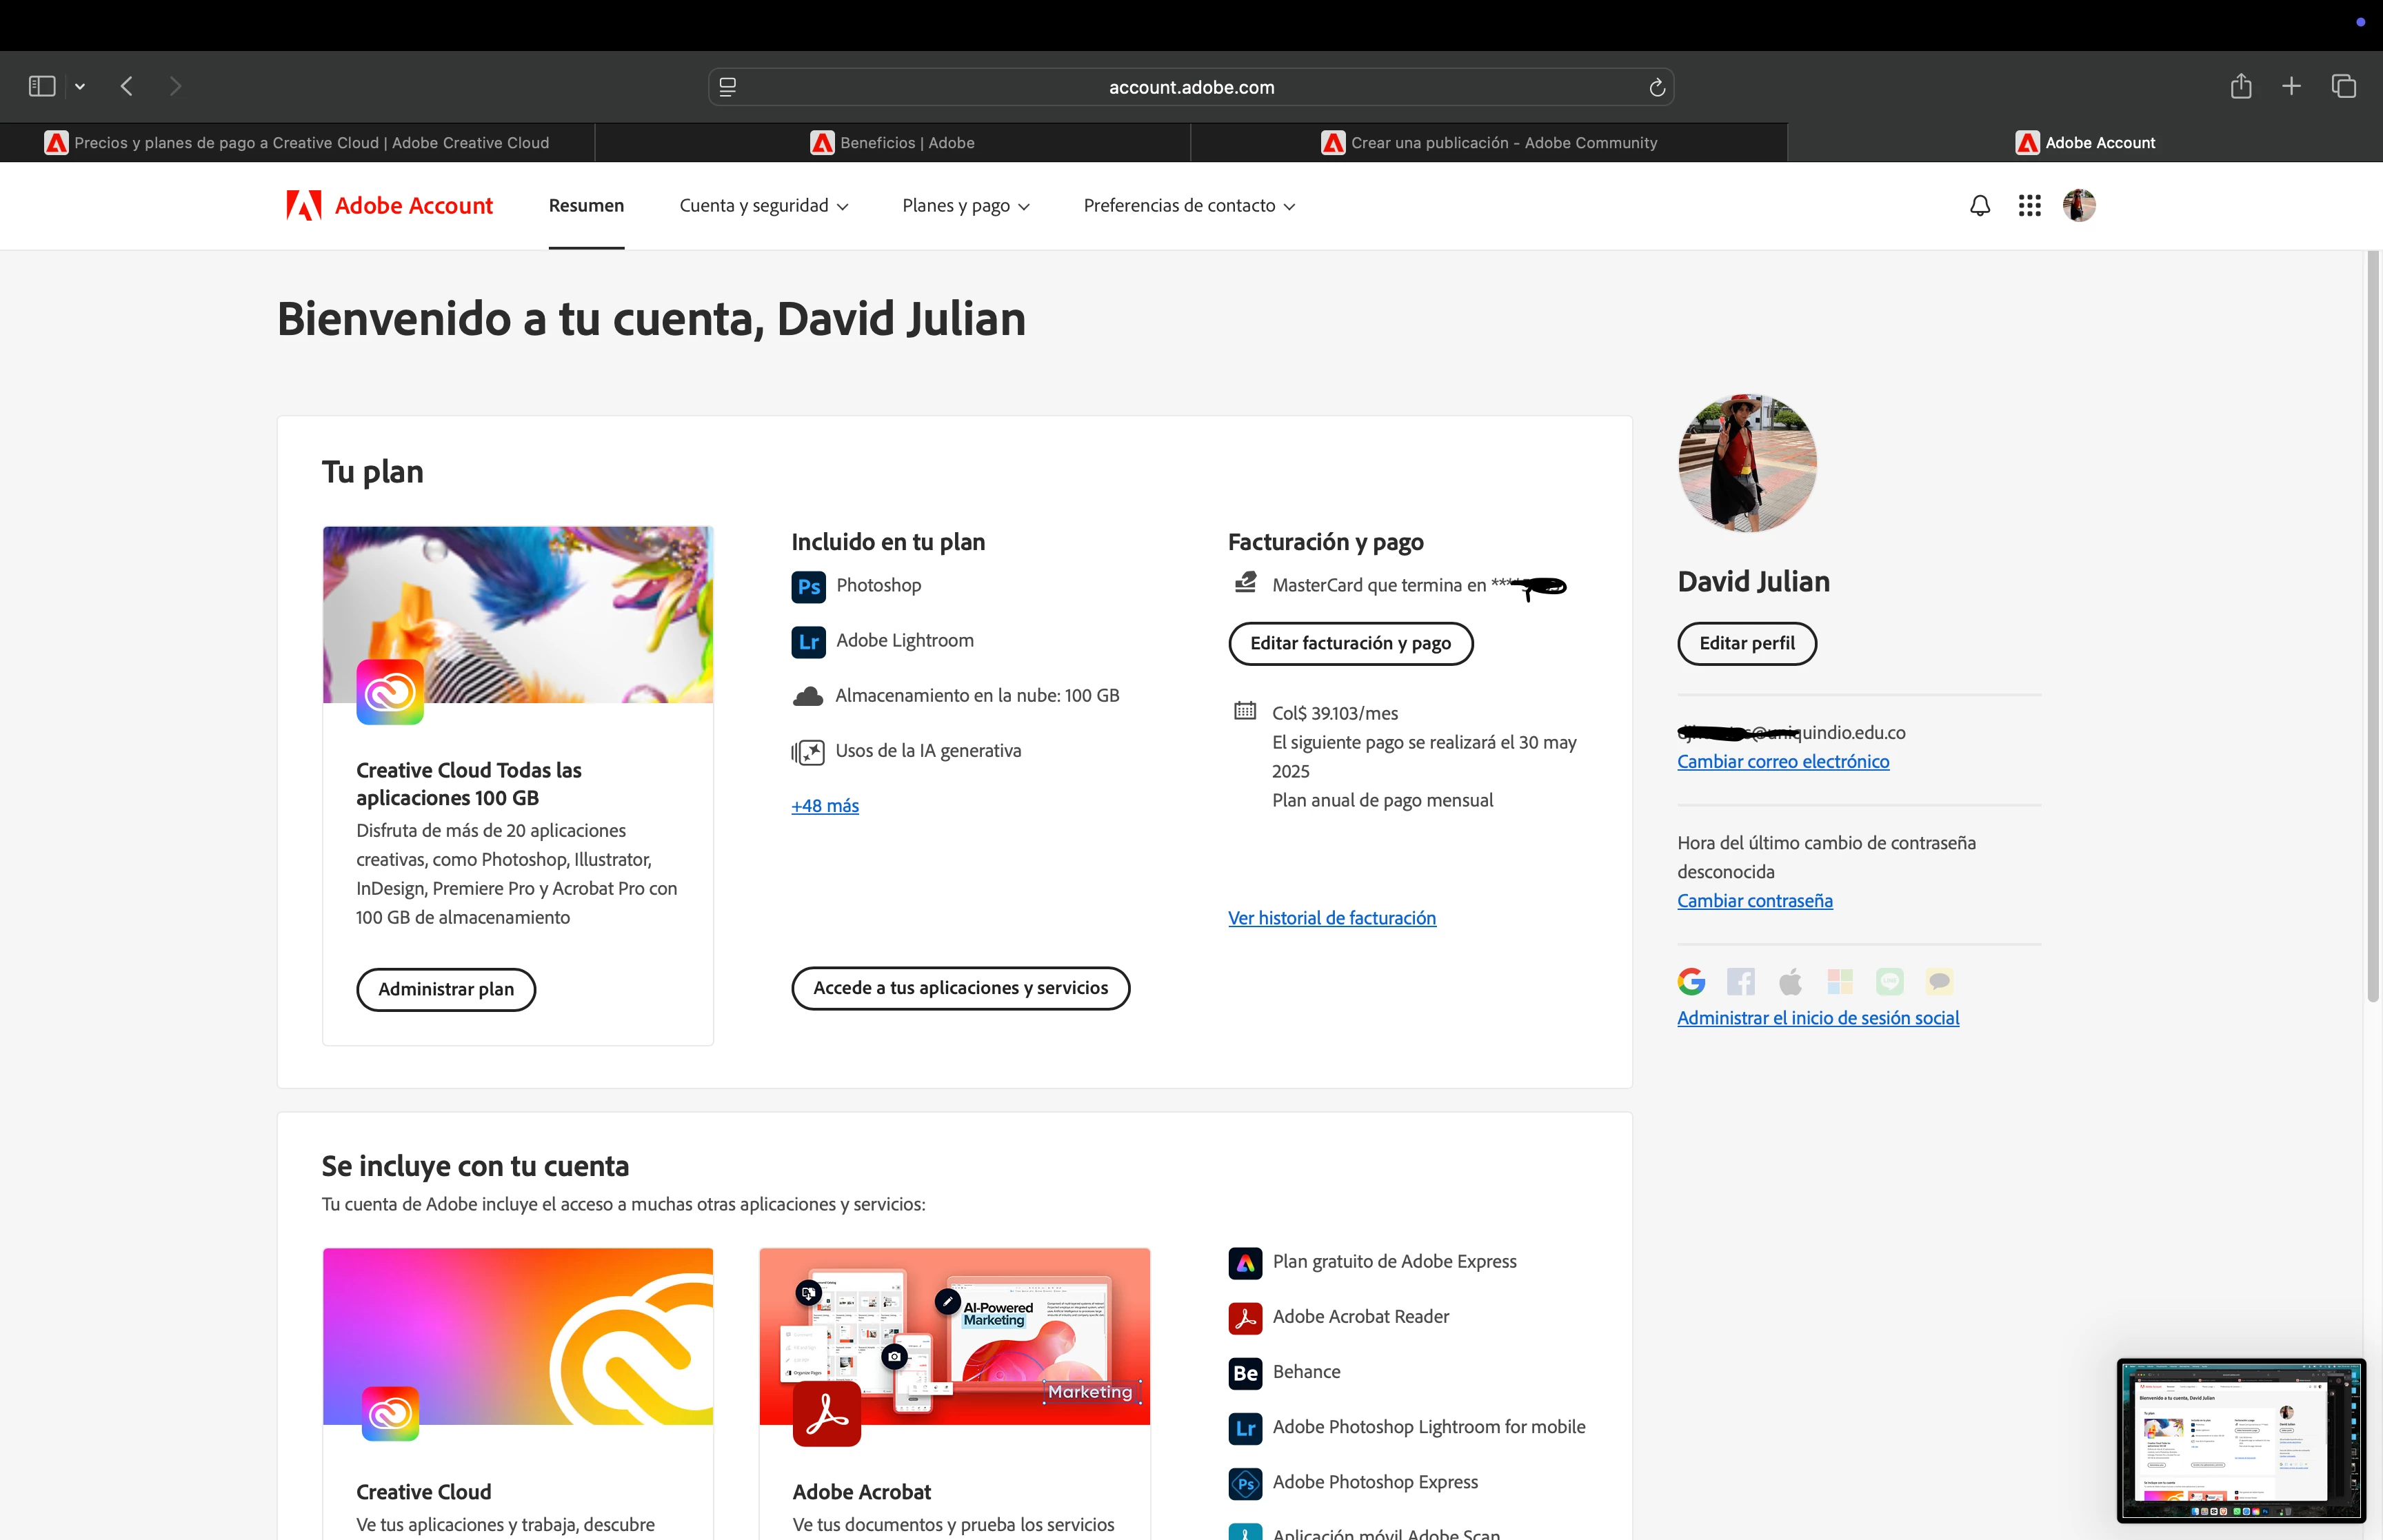Screen dimensions: 2383x1540
Task: Open a new tab with plus icon
Action: [x=2292, y=87]
